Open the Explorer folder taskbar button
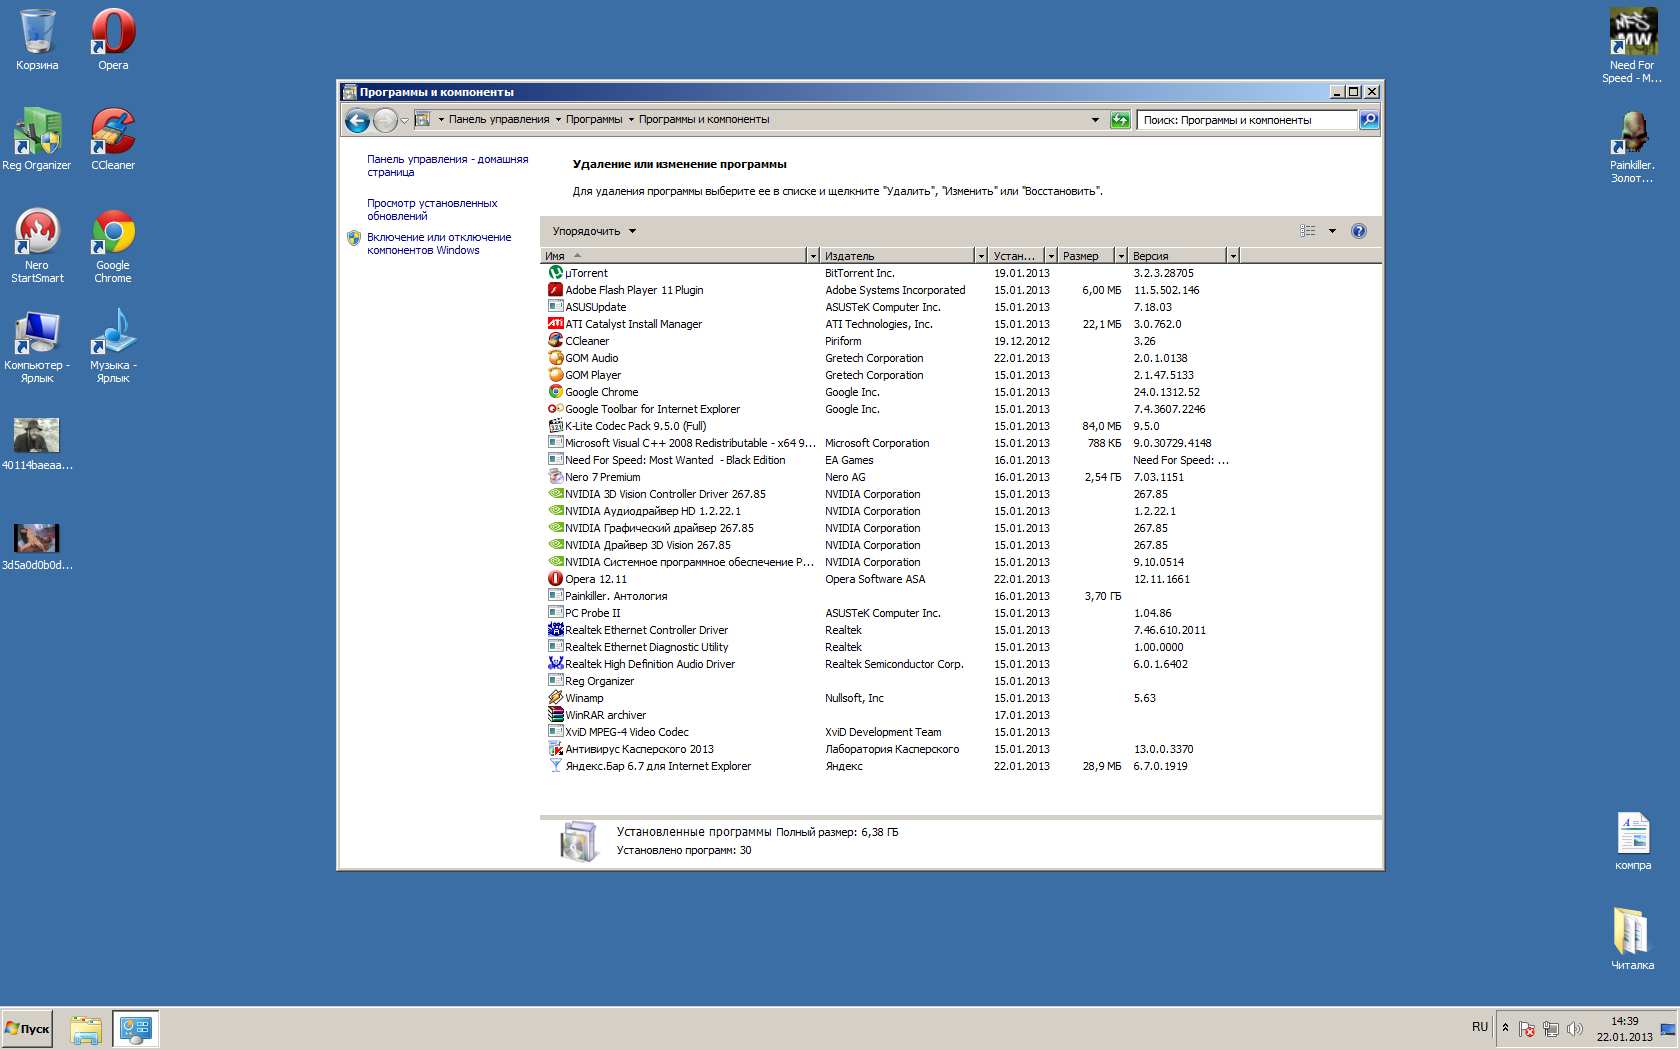Image resolution: width=1680 pixels, height=1050 pixels. point(86,1028)
